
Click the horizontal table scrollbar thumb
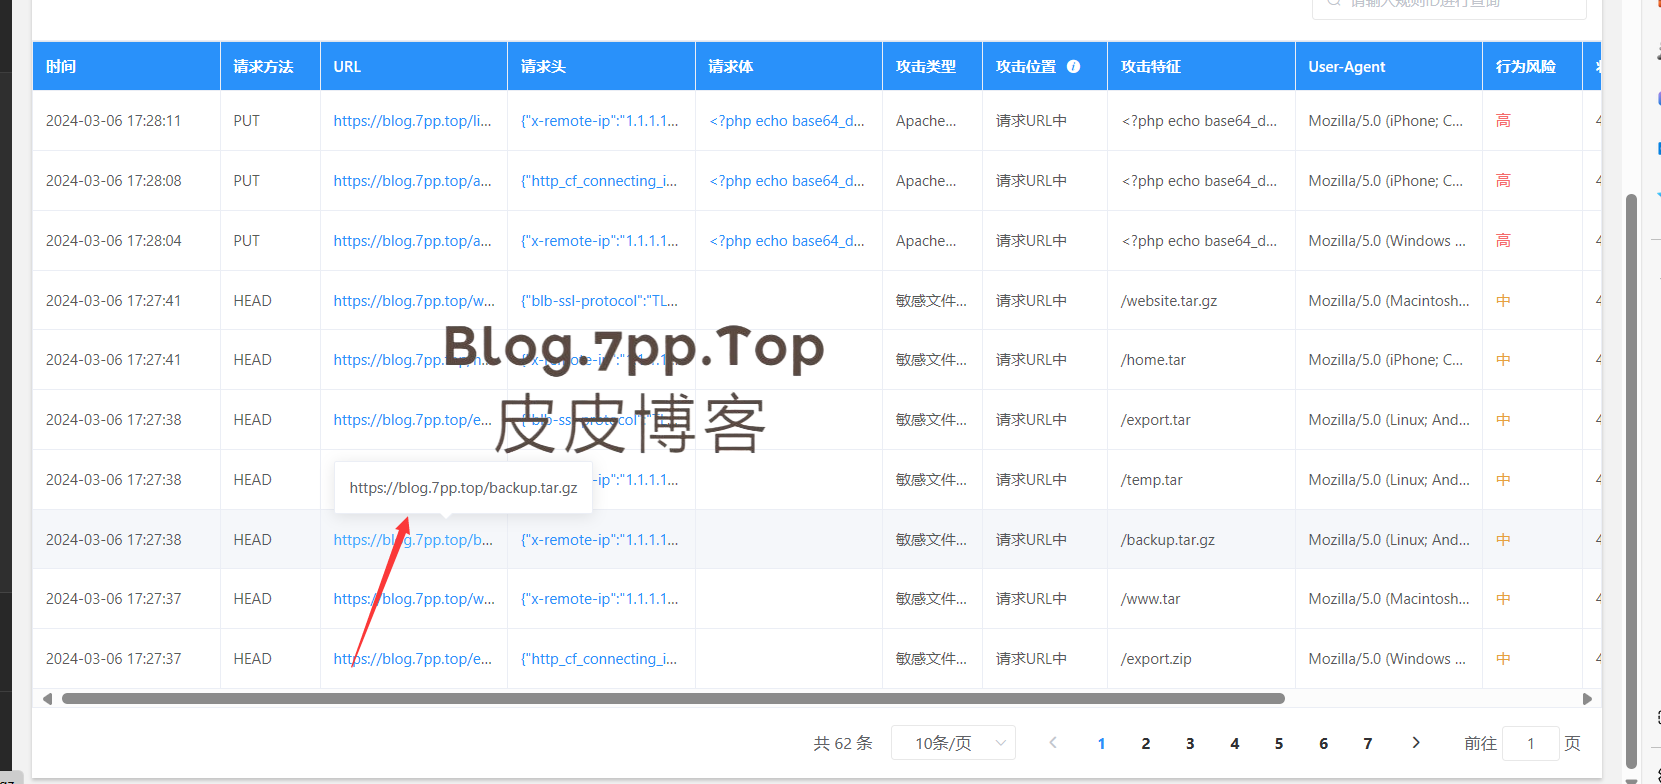point(672,699)
